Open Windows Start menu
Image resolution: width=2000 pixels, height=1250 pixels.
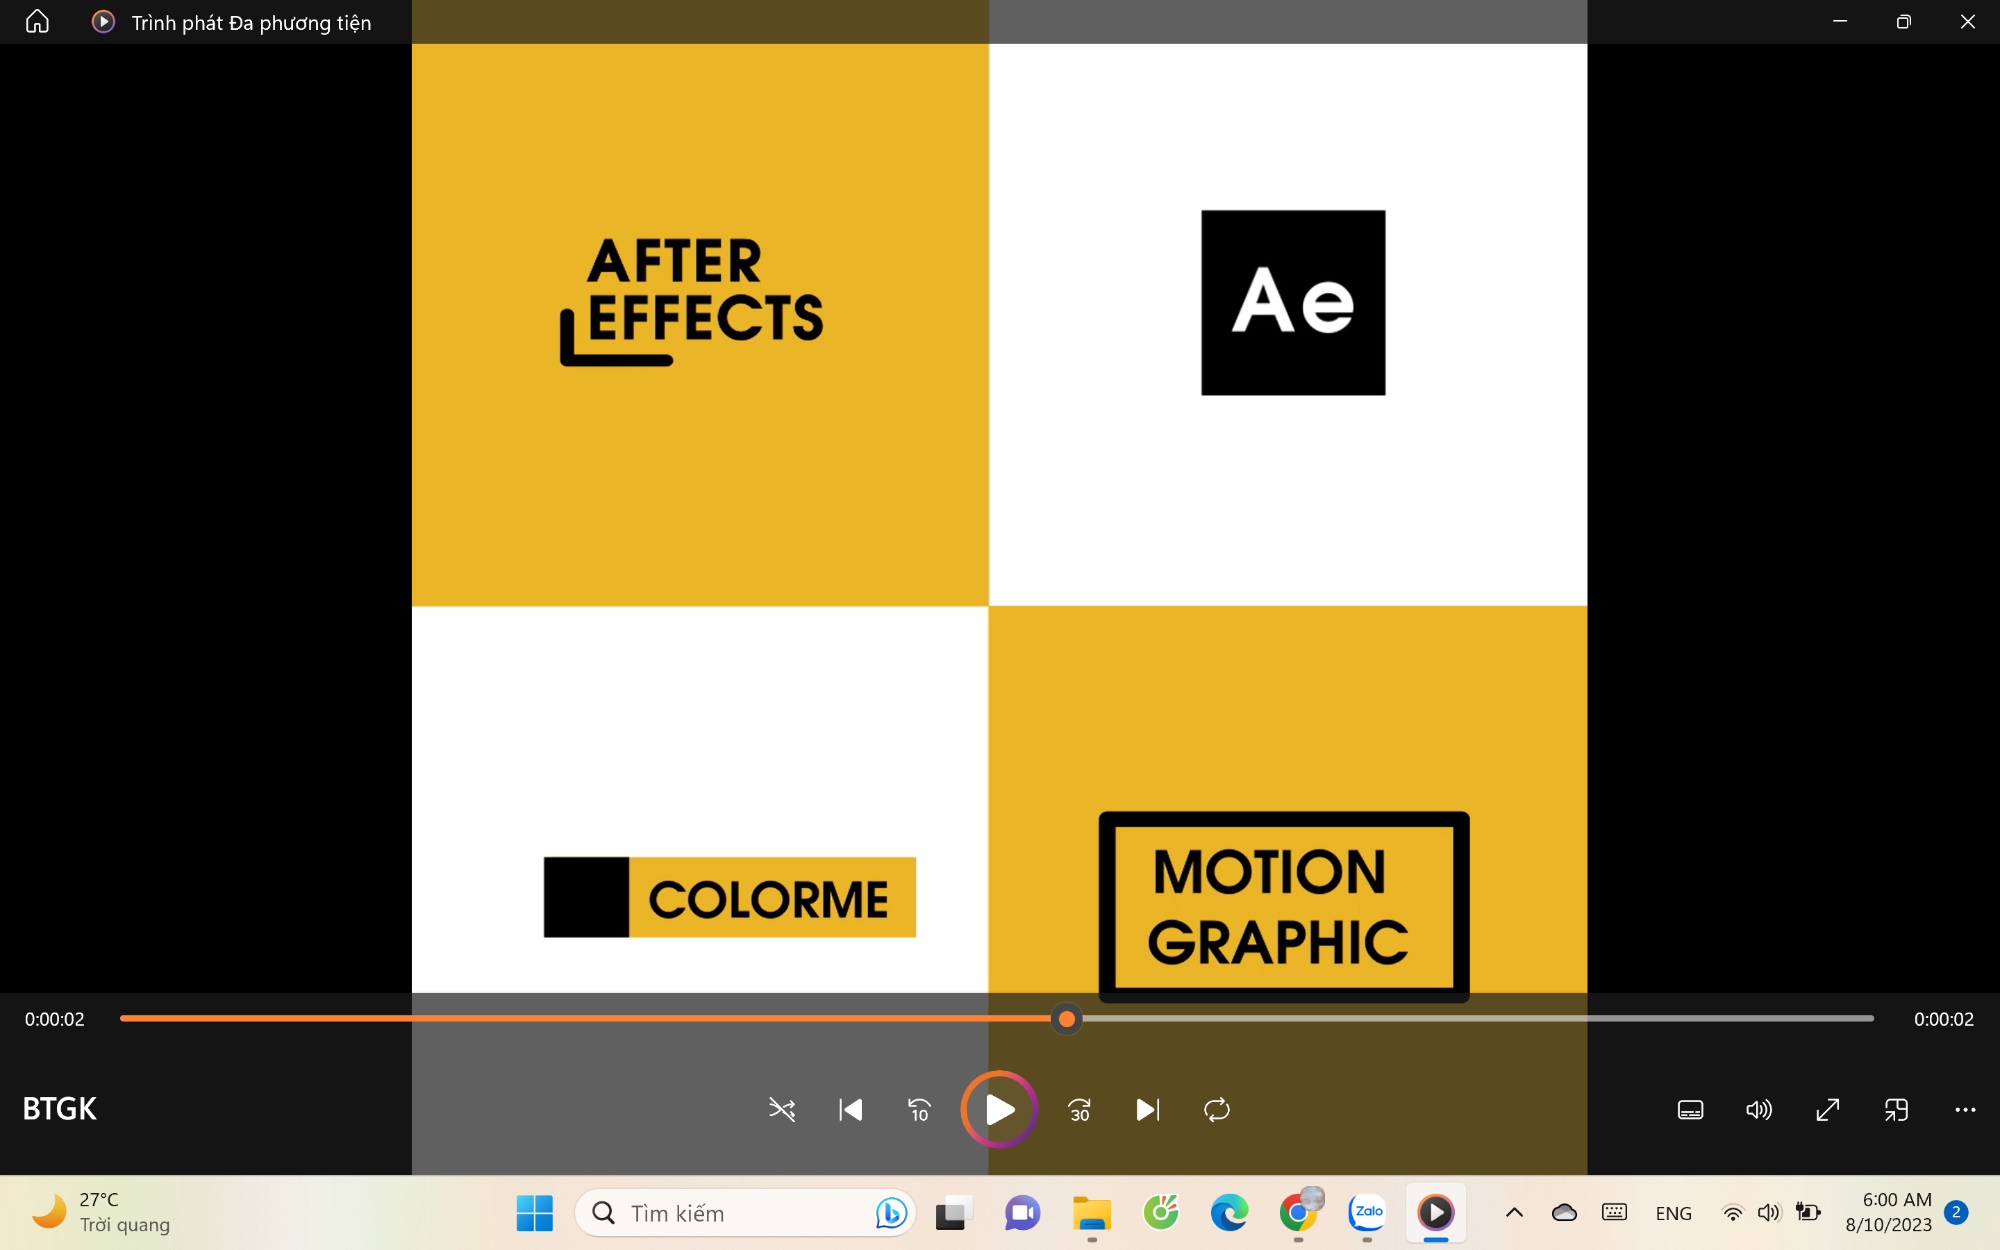tap(535, 1213)
